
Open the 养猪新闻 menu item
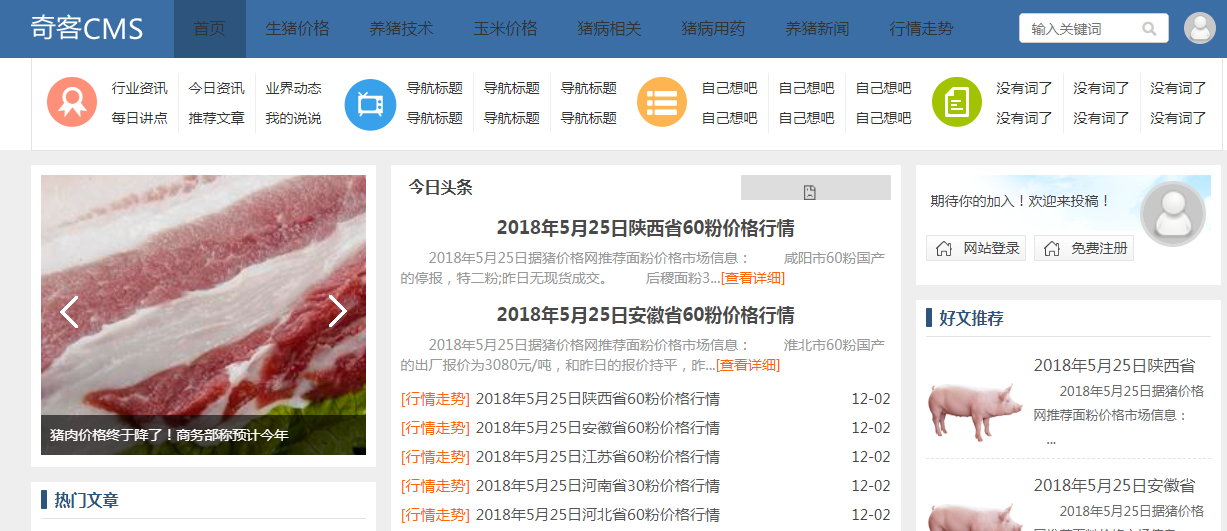[x=817, y=29]
